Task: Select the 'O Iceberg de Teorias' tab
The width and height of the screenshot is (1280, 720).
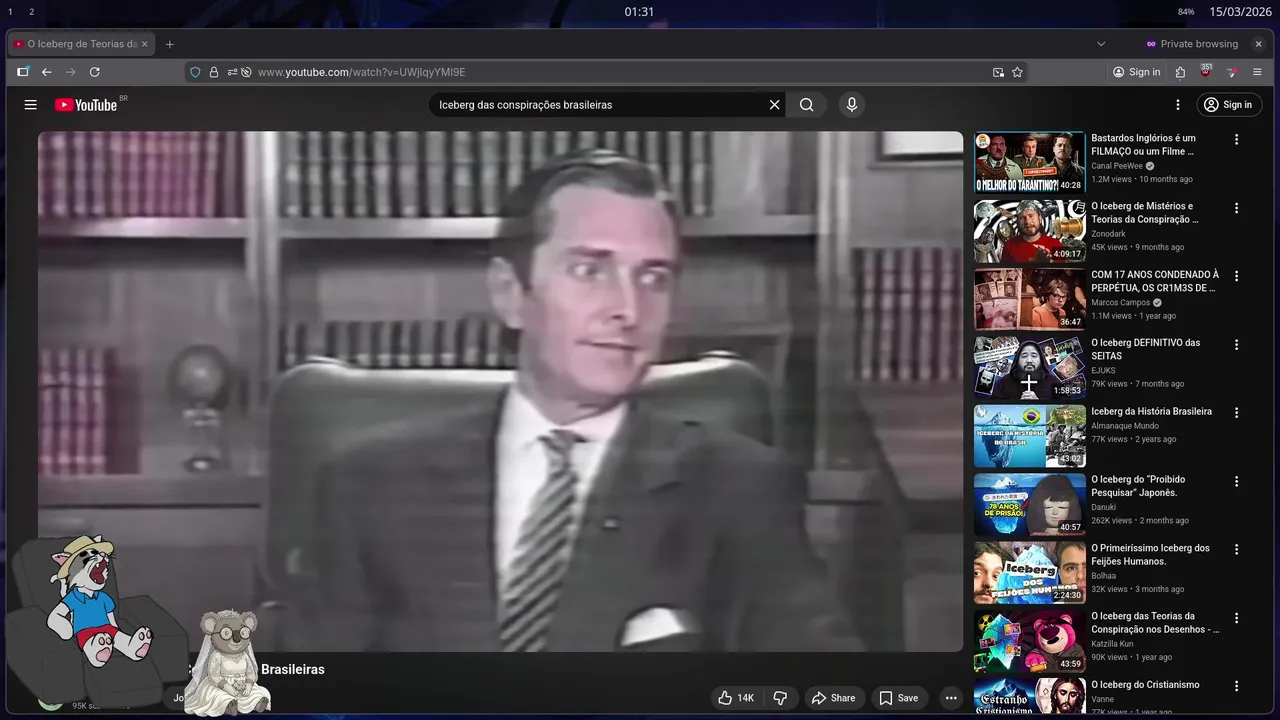Action: (x=80, y=44)
